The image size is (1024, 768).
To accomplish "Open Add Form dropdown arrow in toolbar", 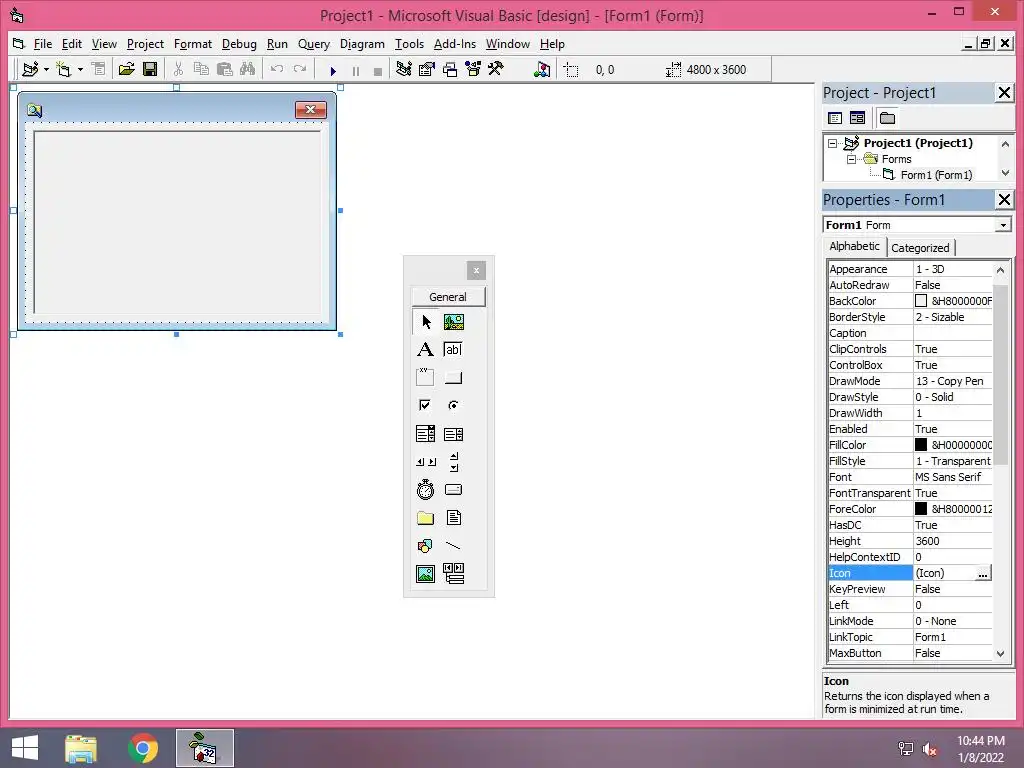I will 80,69.
